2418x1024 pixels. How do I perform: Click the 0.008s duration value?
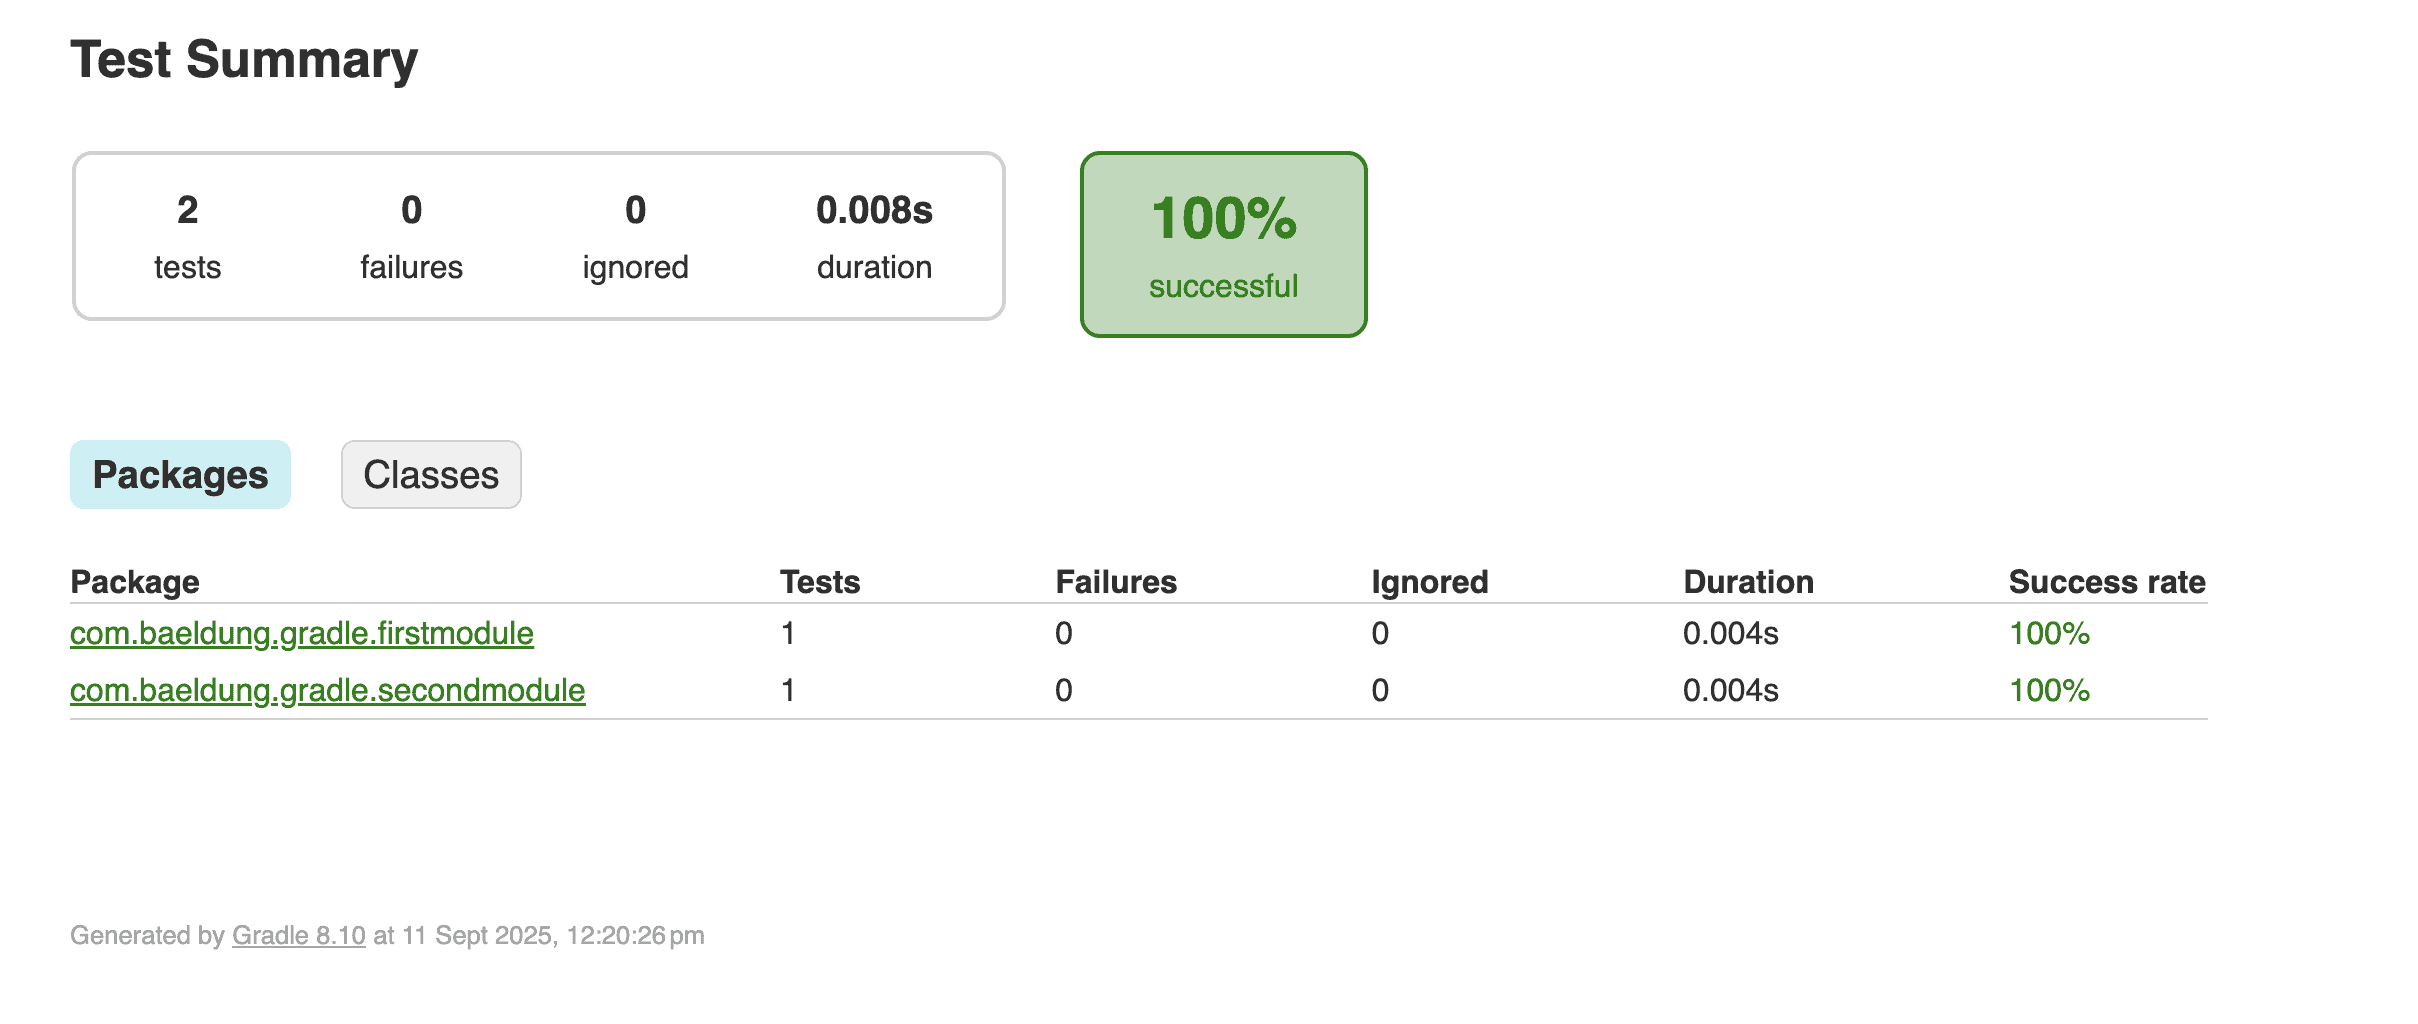874,211
